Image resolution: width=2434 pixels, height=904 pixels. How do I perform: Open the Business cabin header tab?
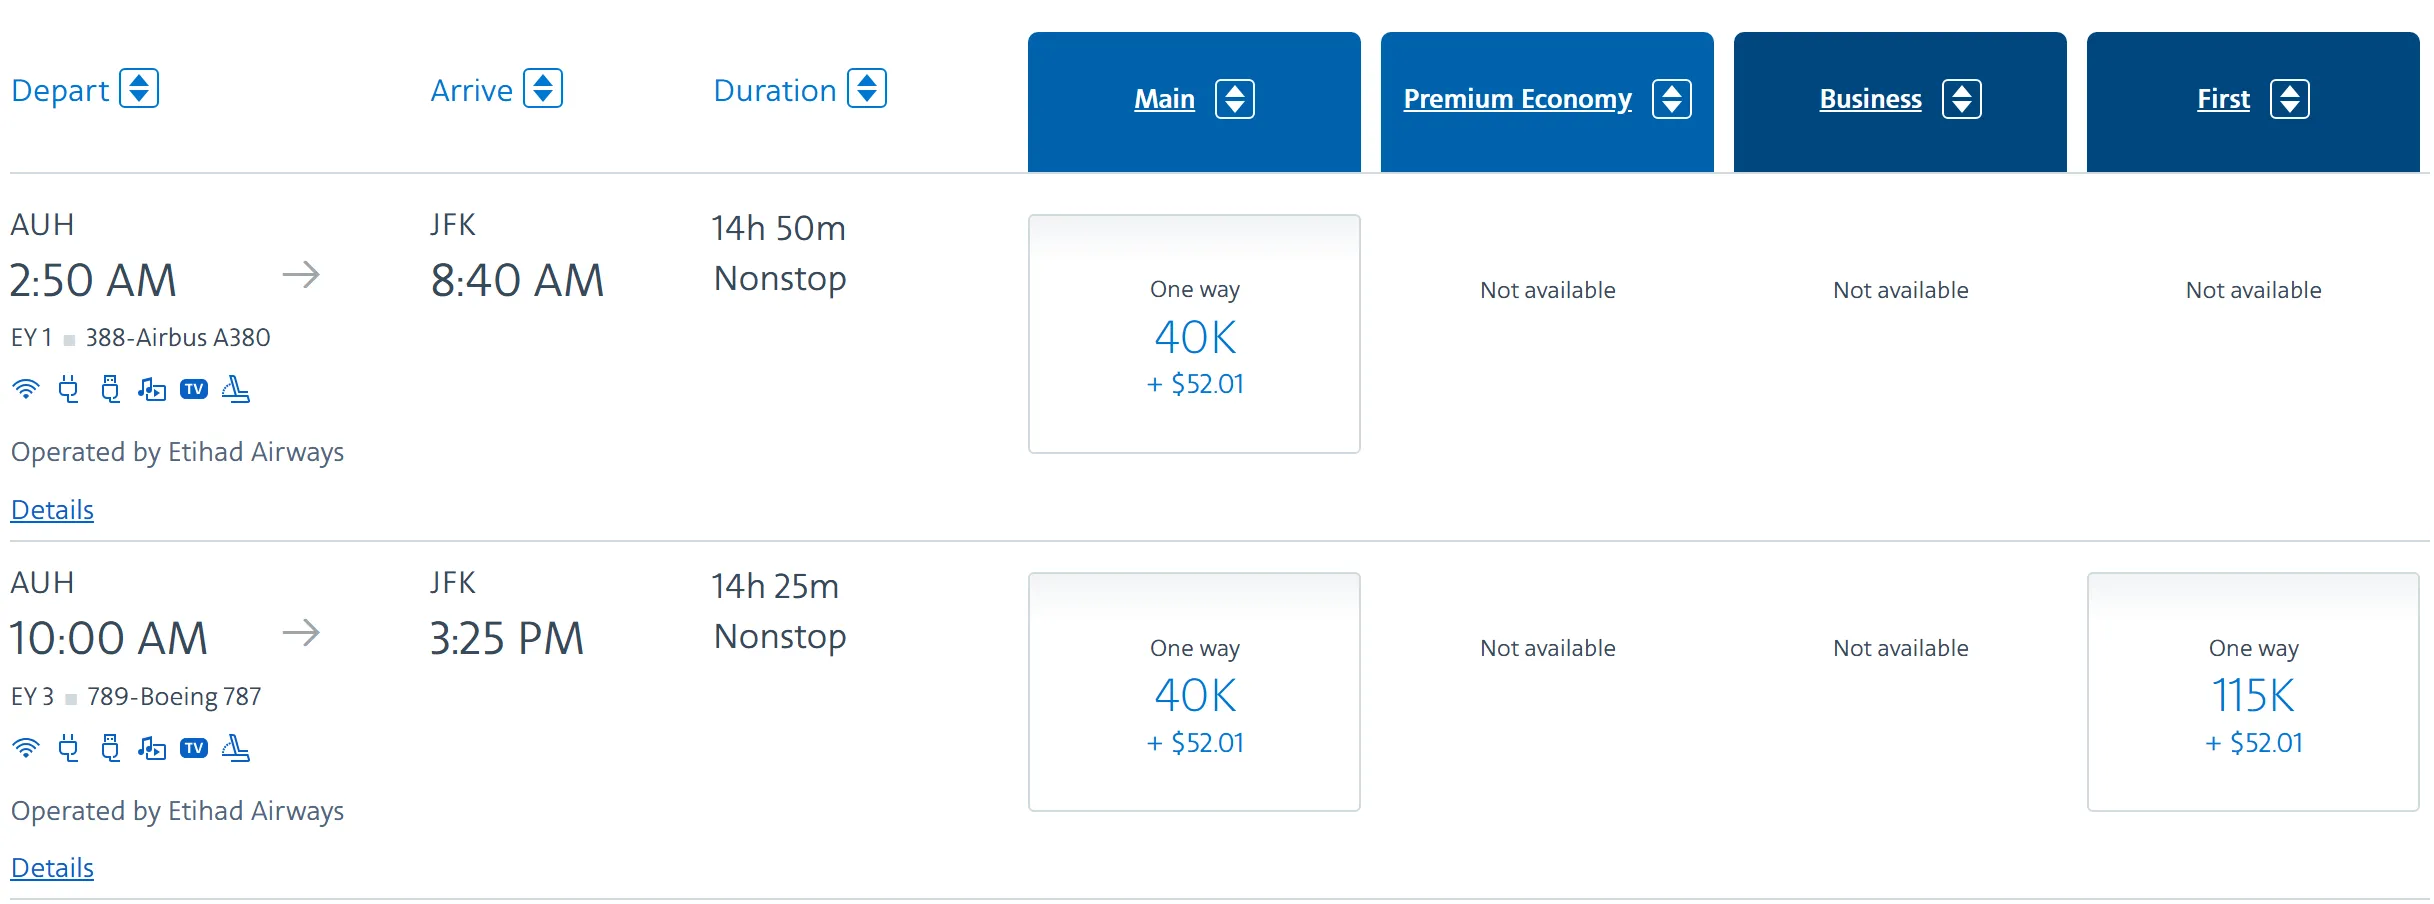(1870, 99)
